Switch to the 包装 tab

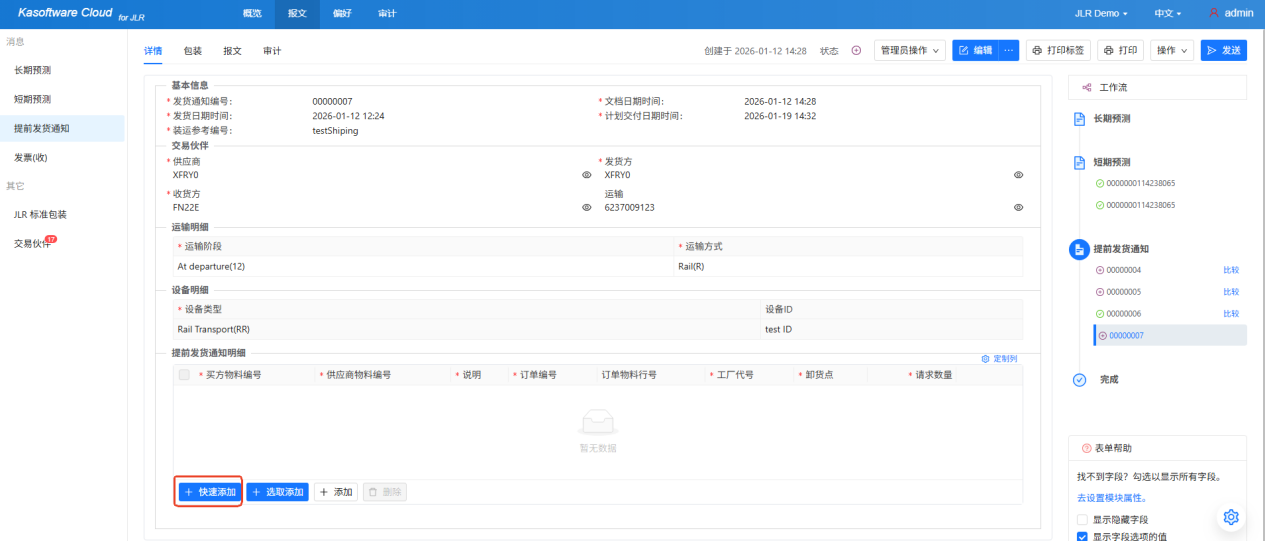(x=192, y=50)
